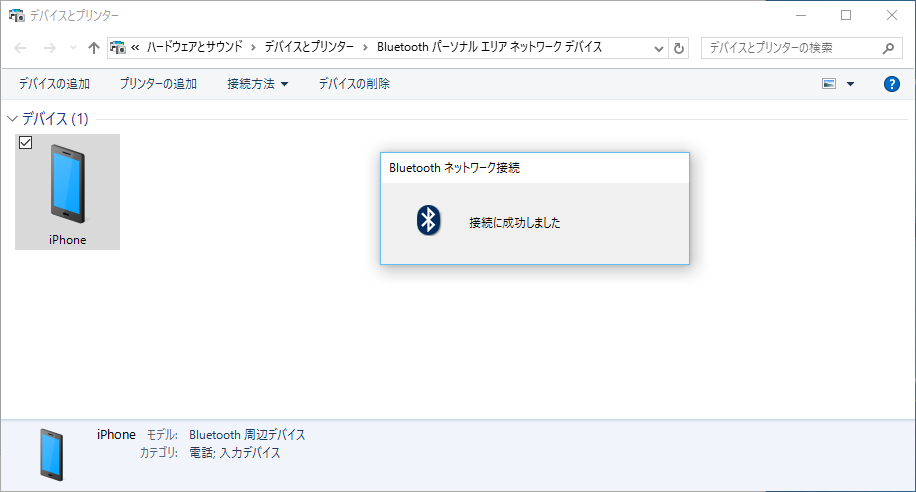
Task: Select Bluetooth パーソナル エリア ネットワーク デバイス breadcrumb
Action: tap(490, 47)
